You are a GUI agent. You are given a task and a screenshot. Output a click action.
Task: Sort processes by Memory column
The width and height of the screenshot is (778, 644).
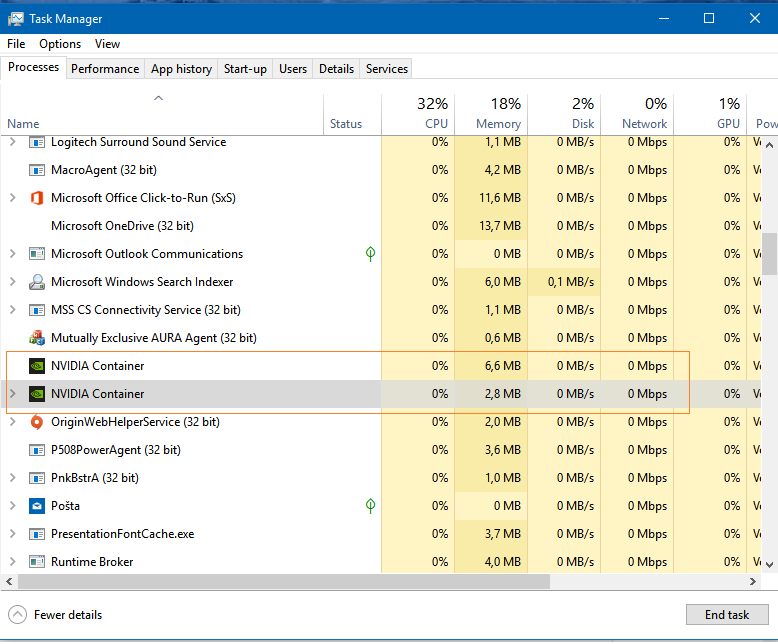point(491,114)
